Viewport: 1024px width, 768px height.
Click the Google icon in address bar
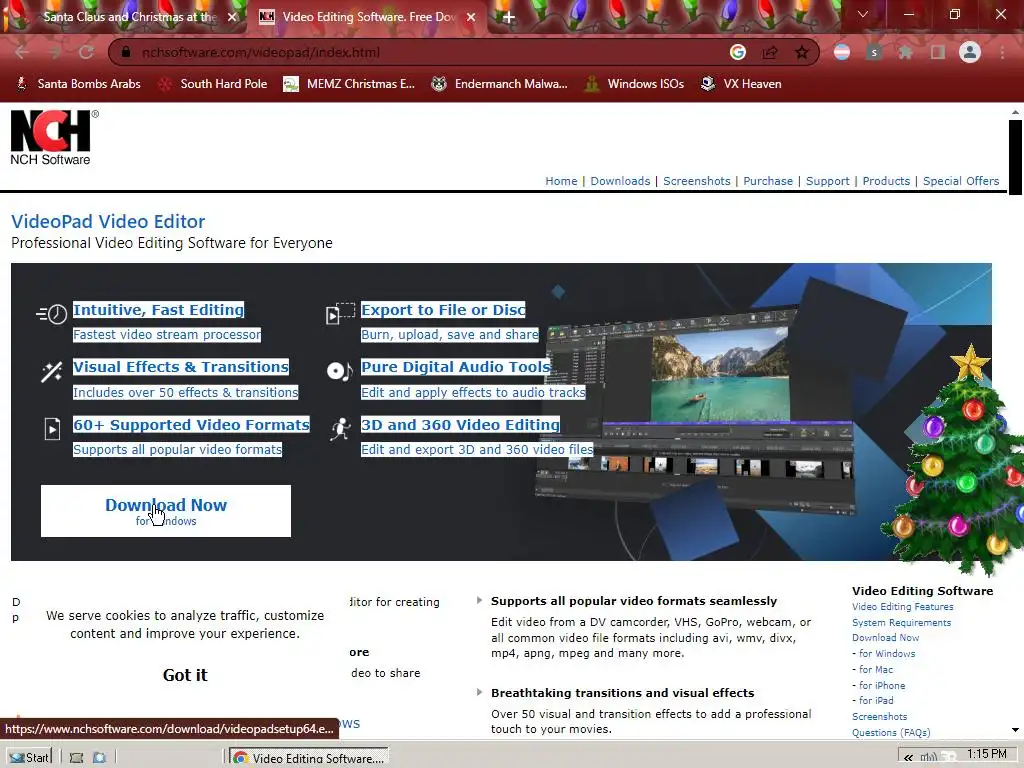(x=738, y=52)
